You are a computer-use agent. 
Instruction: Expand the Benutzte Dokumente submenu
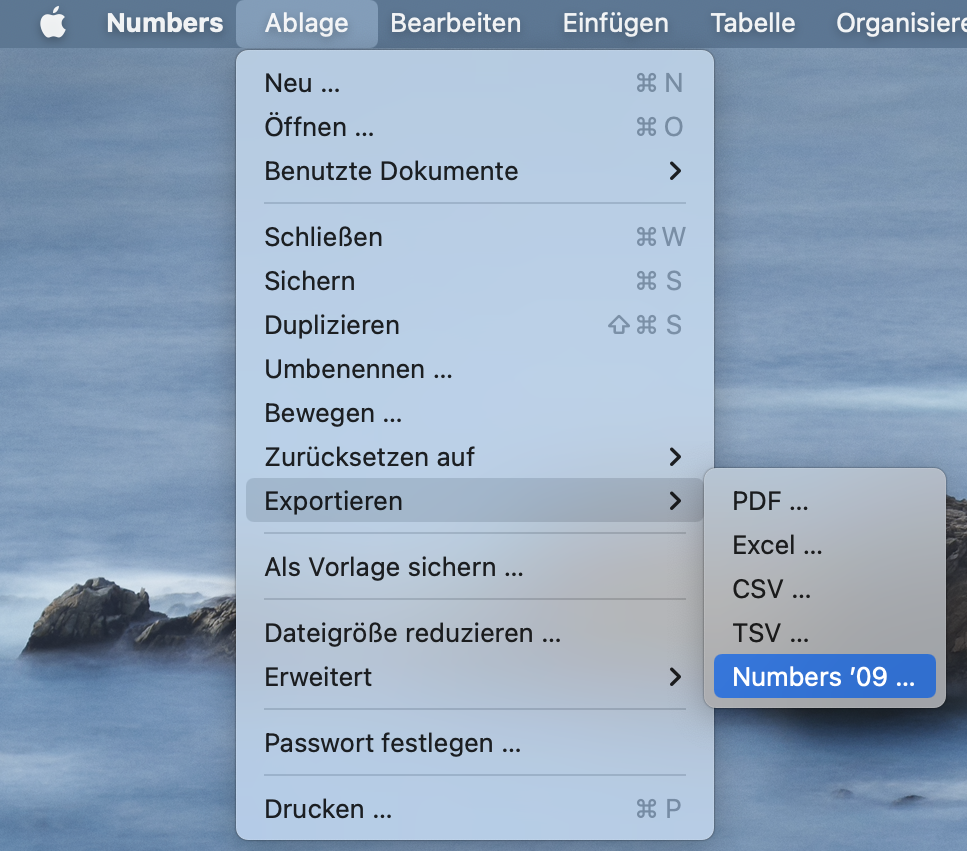391,171
